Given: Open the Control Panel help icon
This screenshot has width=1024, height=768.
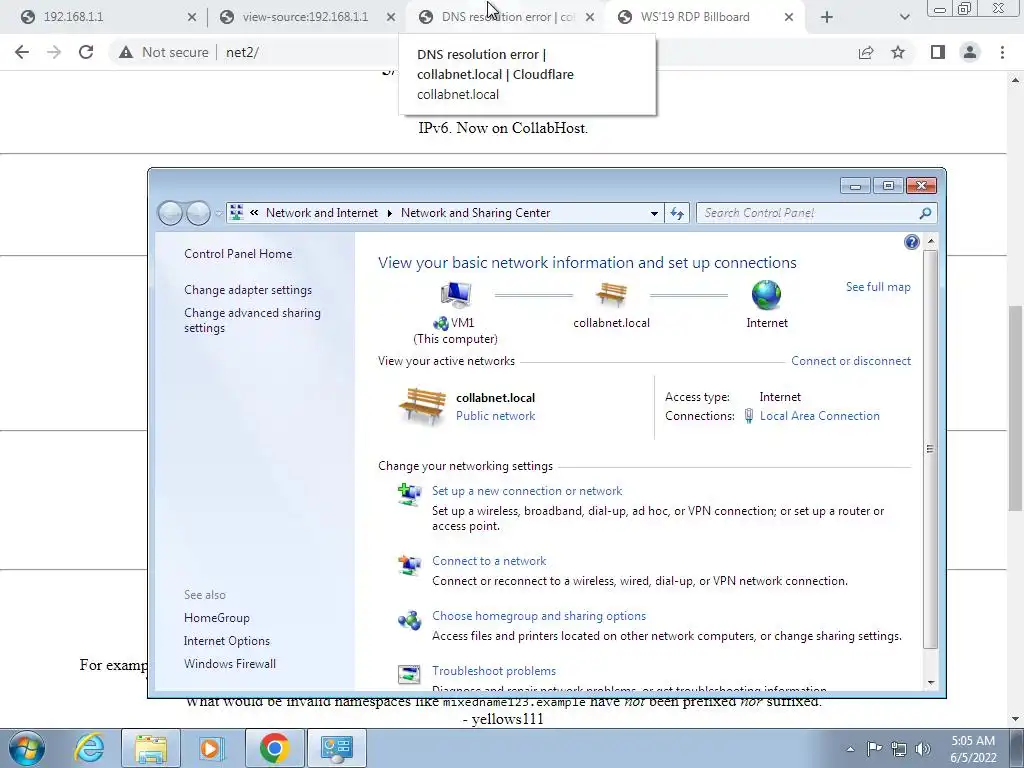Looking at the screenshot, I should (912, 242).
